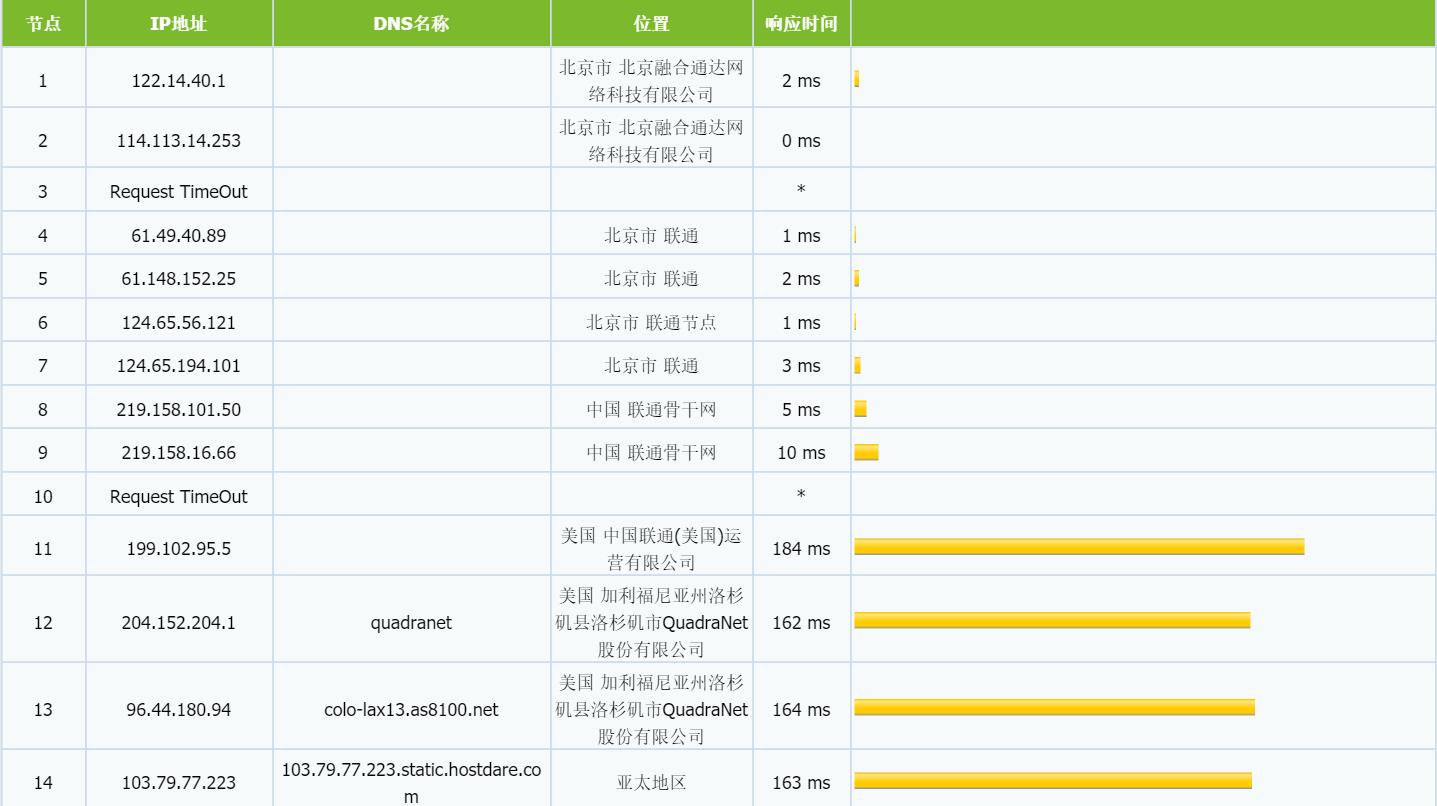Click 北京市 联通节点 location
This screenshot has width=1437, height=806.
point(651,323)
